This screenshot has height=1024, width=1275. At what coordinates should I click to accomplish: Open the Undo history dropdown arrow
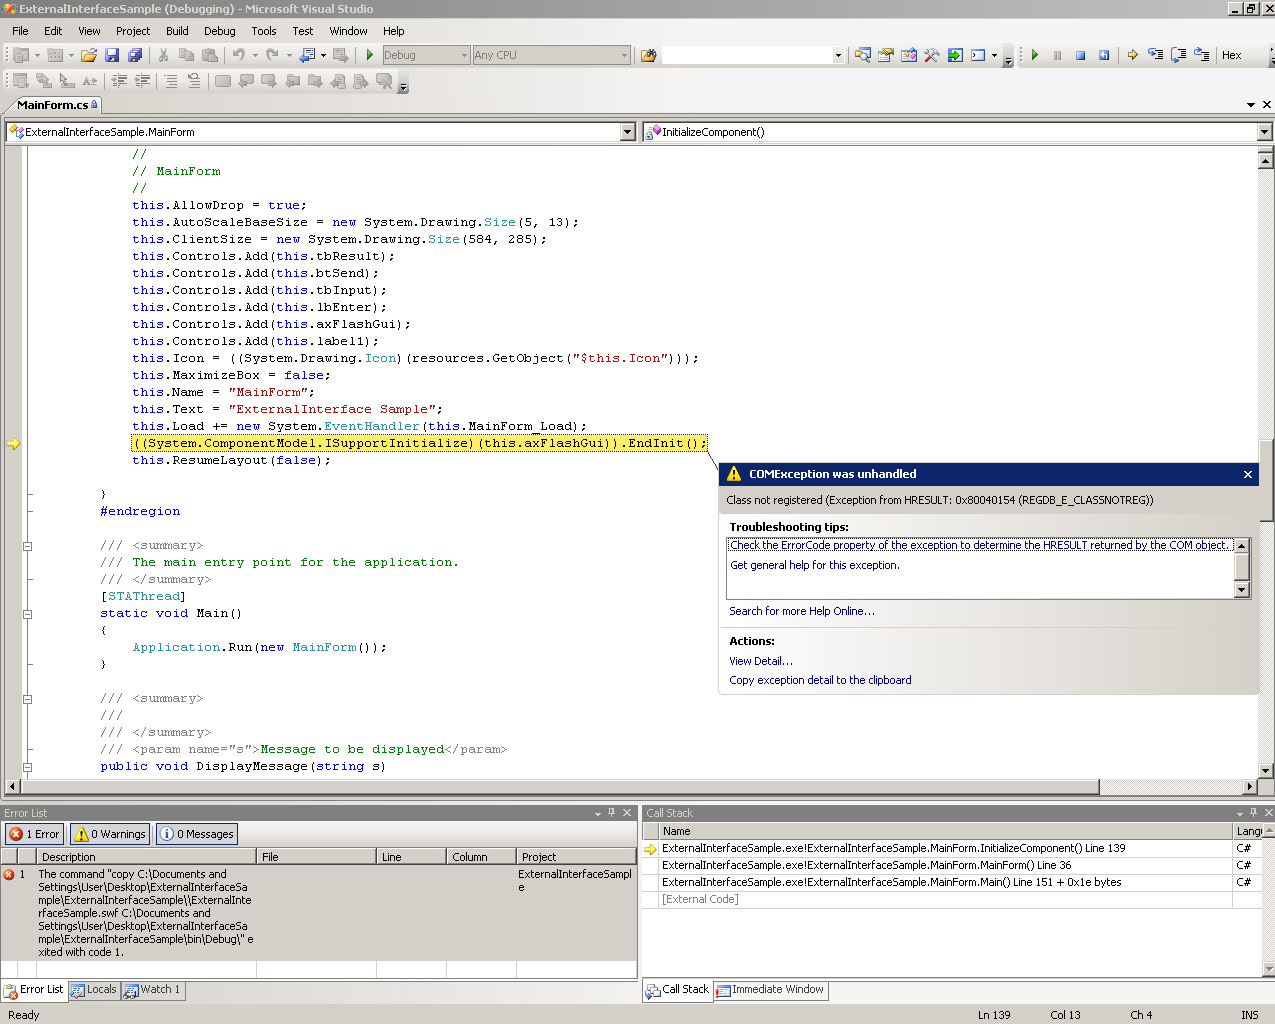pos(255,56)
